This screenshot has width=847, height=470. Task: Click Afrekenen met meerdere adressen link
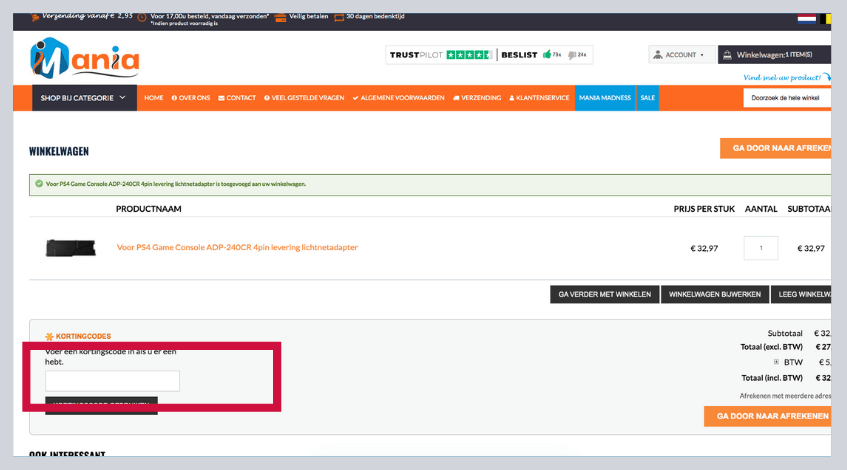coord(785,396)
